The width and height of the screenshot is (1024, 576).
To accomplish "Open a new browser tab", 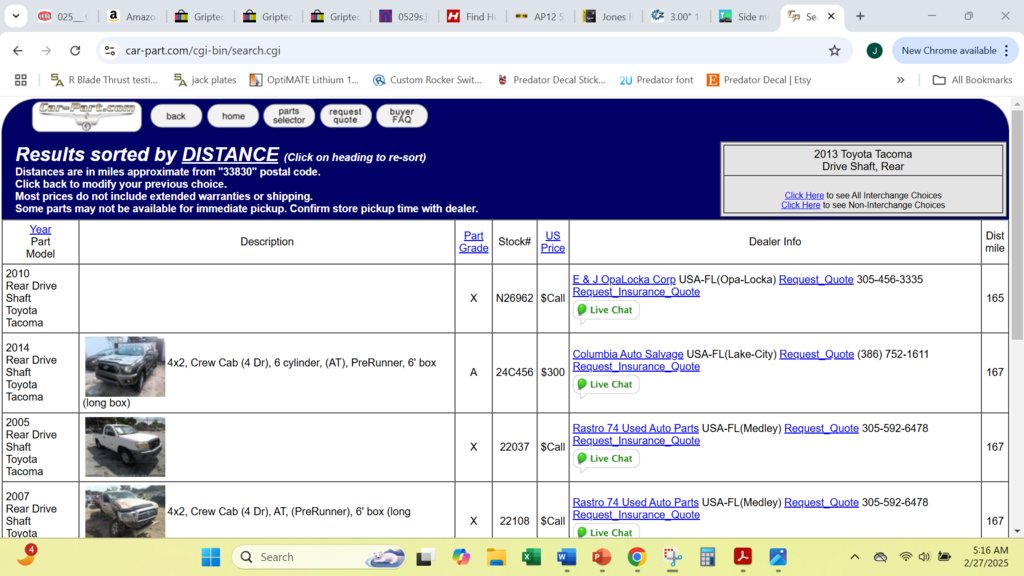I will coord(860,16).
